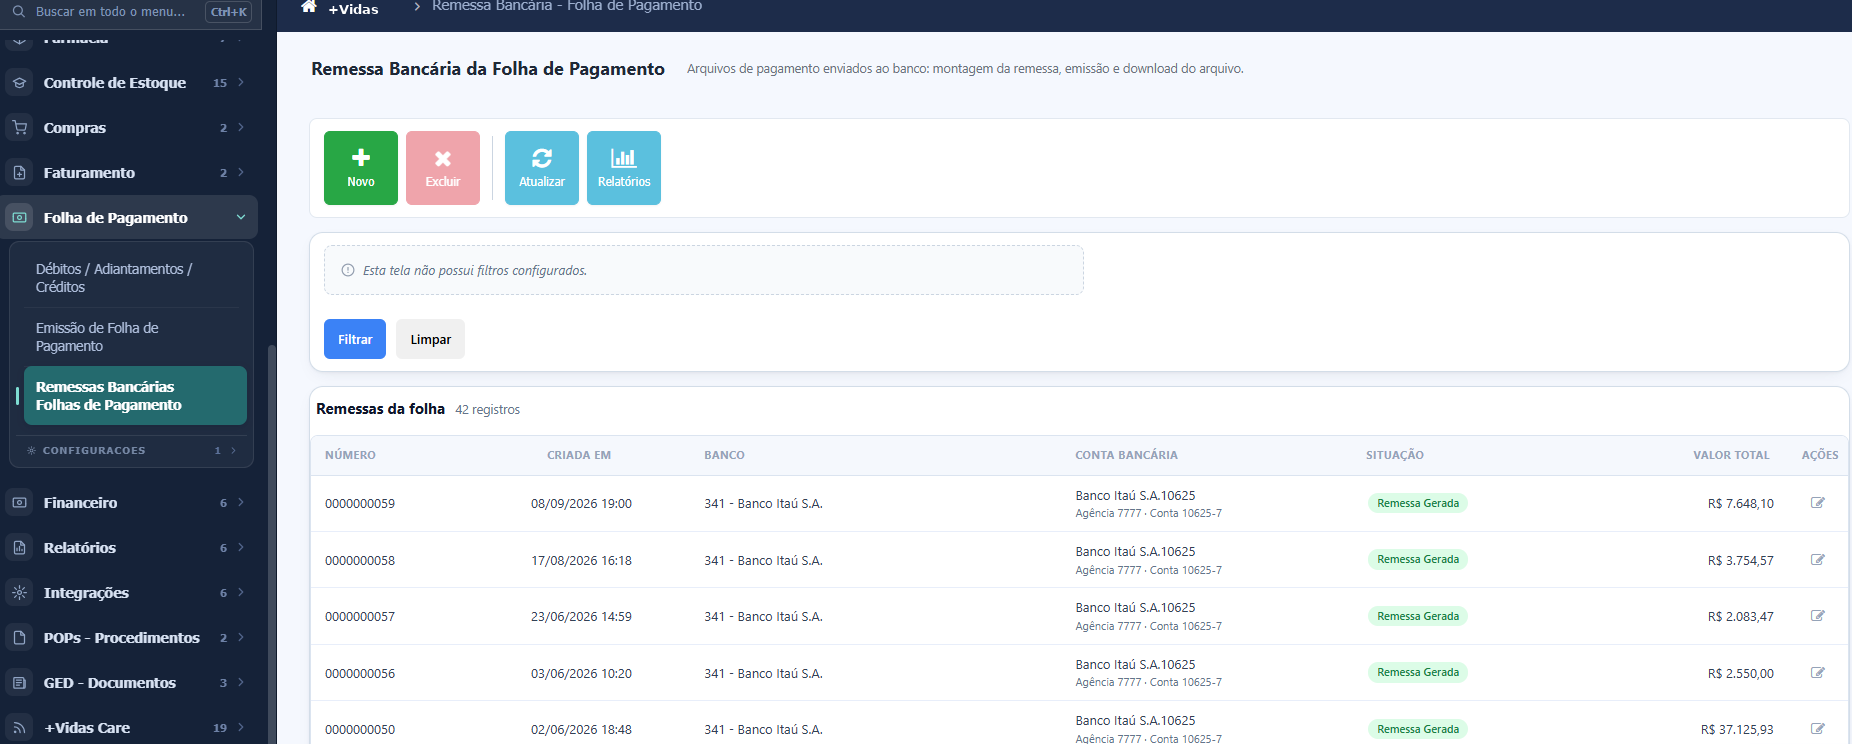The width and height of the screenshot is (1852, 744).
Task: Open the Financeiro menu item
Action: click(129, 503)
